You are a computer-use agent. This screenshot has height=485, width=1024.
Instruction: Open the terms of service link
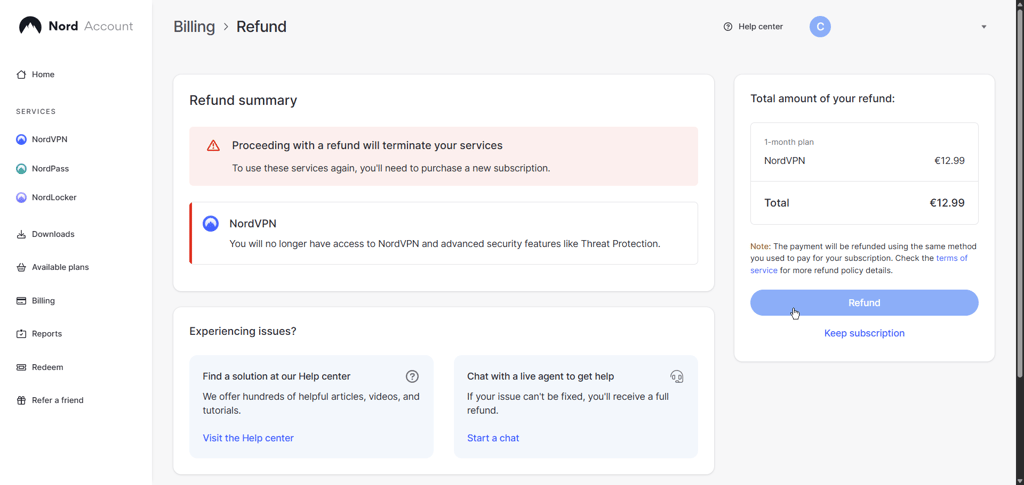pos(859,264)
